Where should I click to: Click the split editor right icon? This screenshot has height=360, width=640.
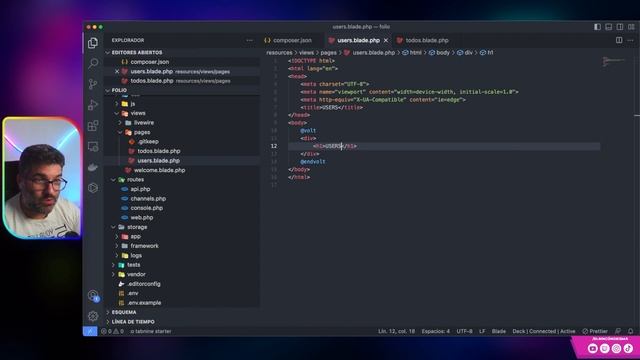pos(619,40)
